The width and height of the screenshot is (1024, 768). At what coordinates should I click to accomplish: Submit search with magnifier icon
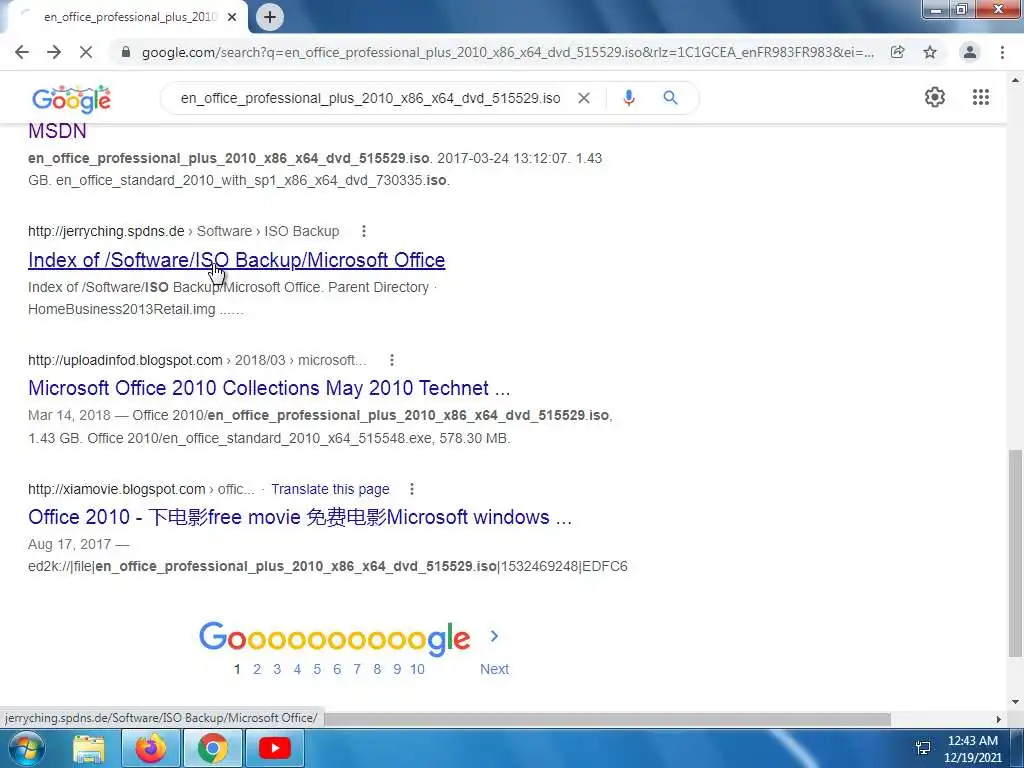click(670, 98)
